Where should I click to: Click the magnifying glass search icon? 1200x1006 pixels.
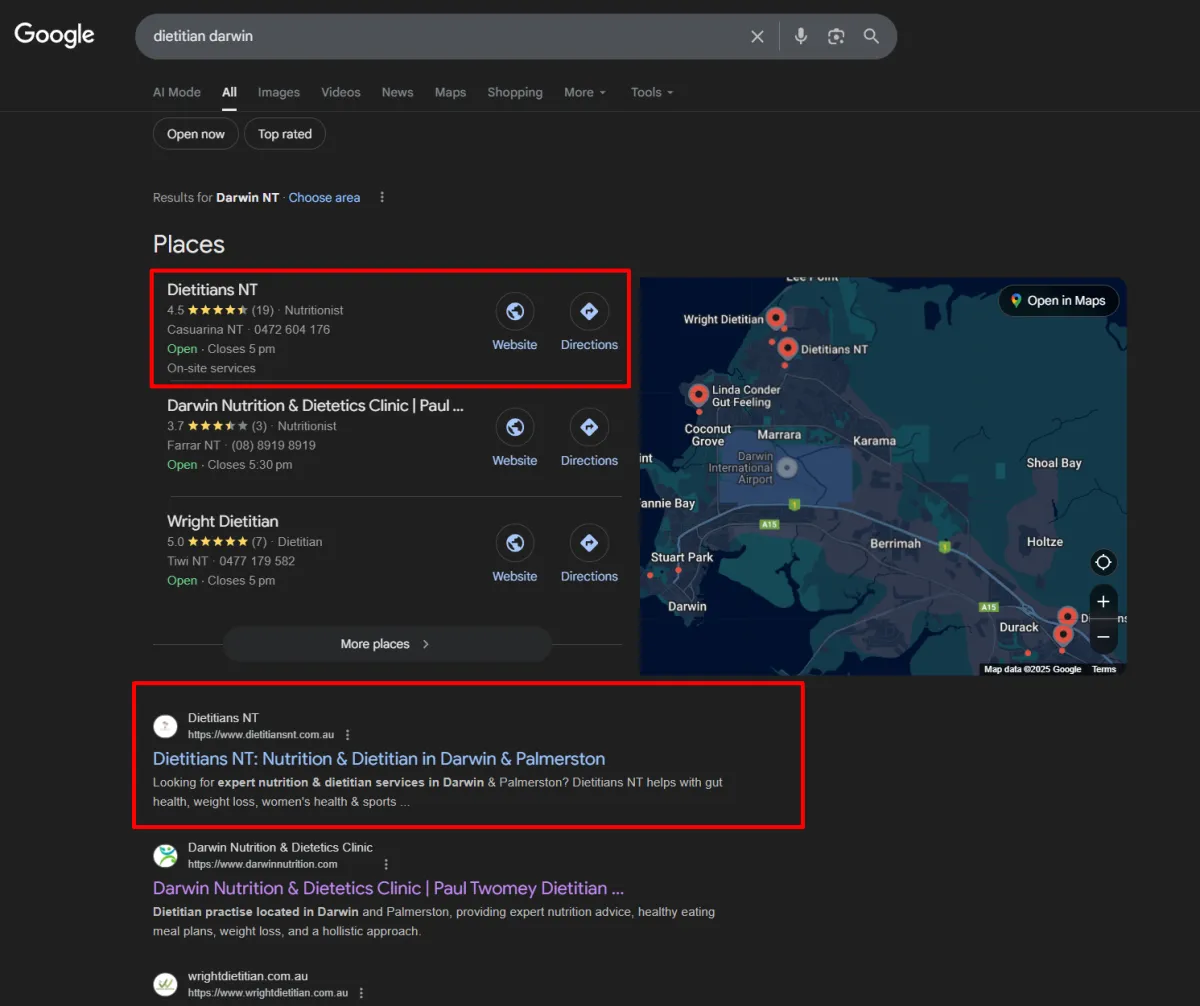[x=871, y=37]
